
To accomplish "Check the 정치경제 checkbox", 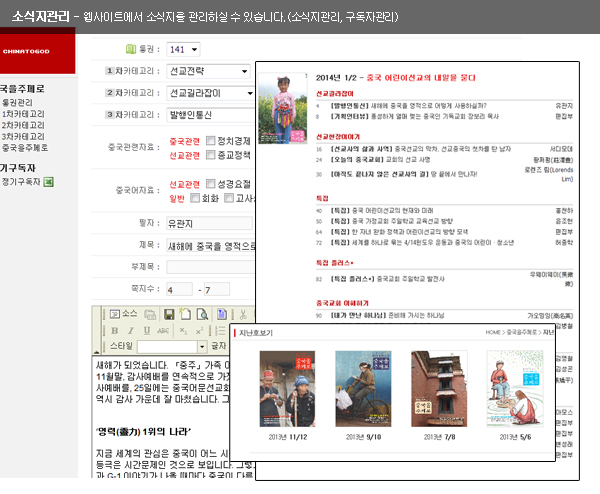I will 210,141.
